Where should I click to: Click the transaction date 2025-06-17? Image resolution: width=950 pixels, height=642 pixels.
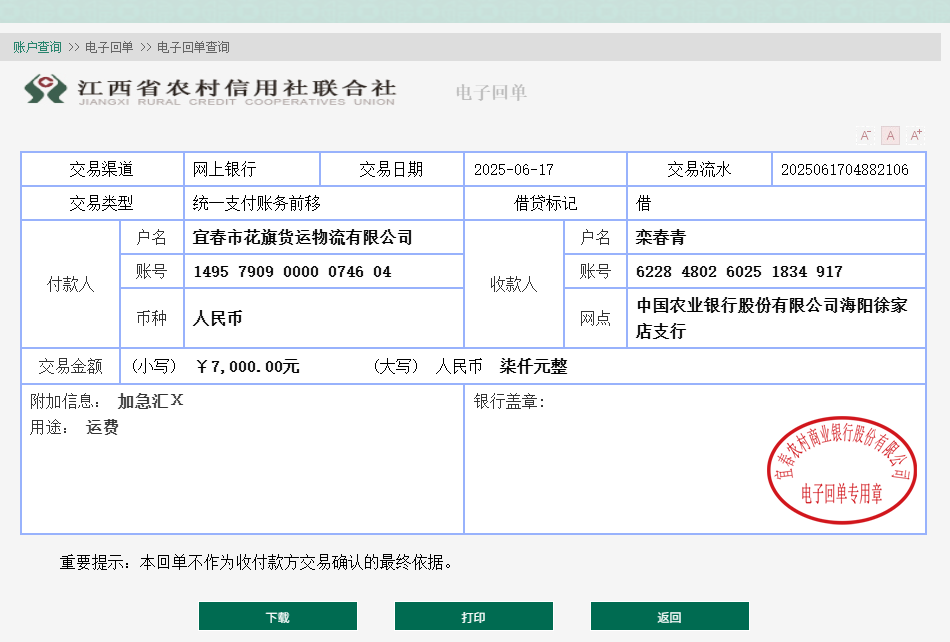pyautogui.click(x=514, y=170)
